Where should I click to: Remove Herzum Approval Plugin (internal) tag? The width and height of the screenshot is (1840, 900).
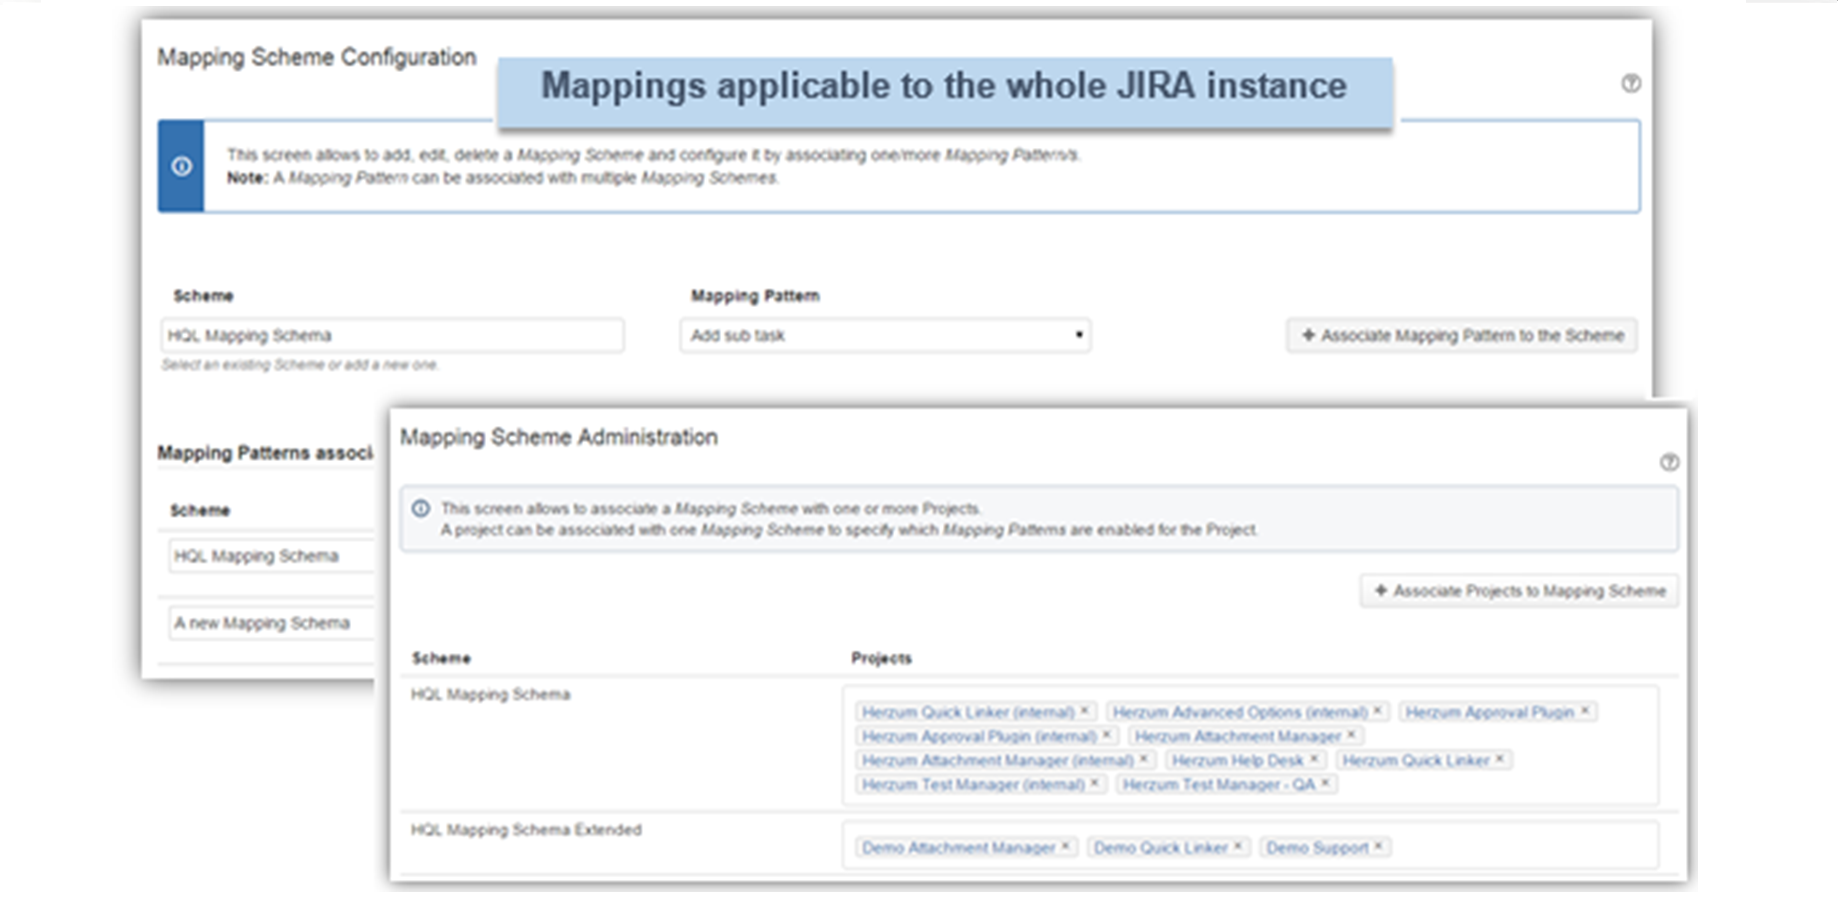(x=1106, y=735)
